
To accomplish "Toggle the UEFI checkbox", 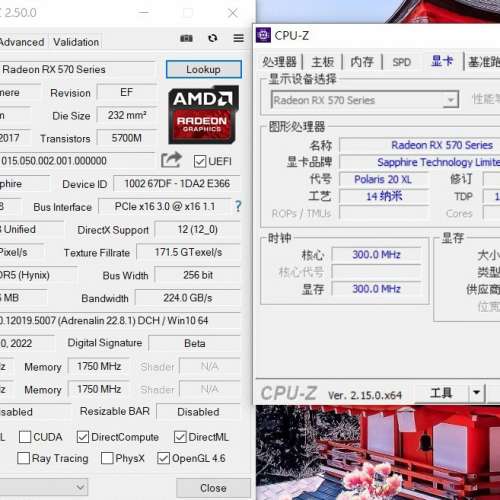I will click(200, 161).
